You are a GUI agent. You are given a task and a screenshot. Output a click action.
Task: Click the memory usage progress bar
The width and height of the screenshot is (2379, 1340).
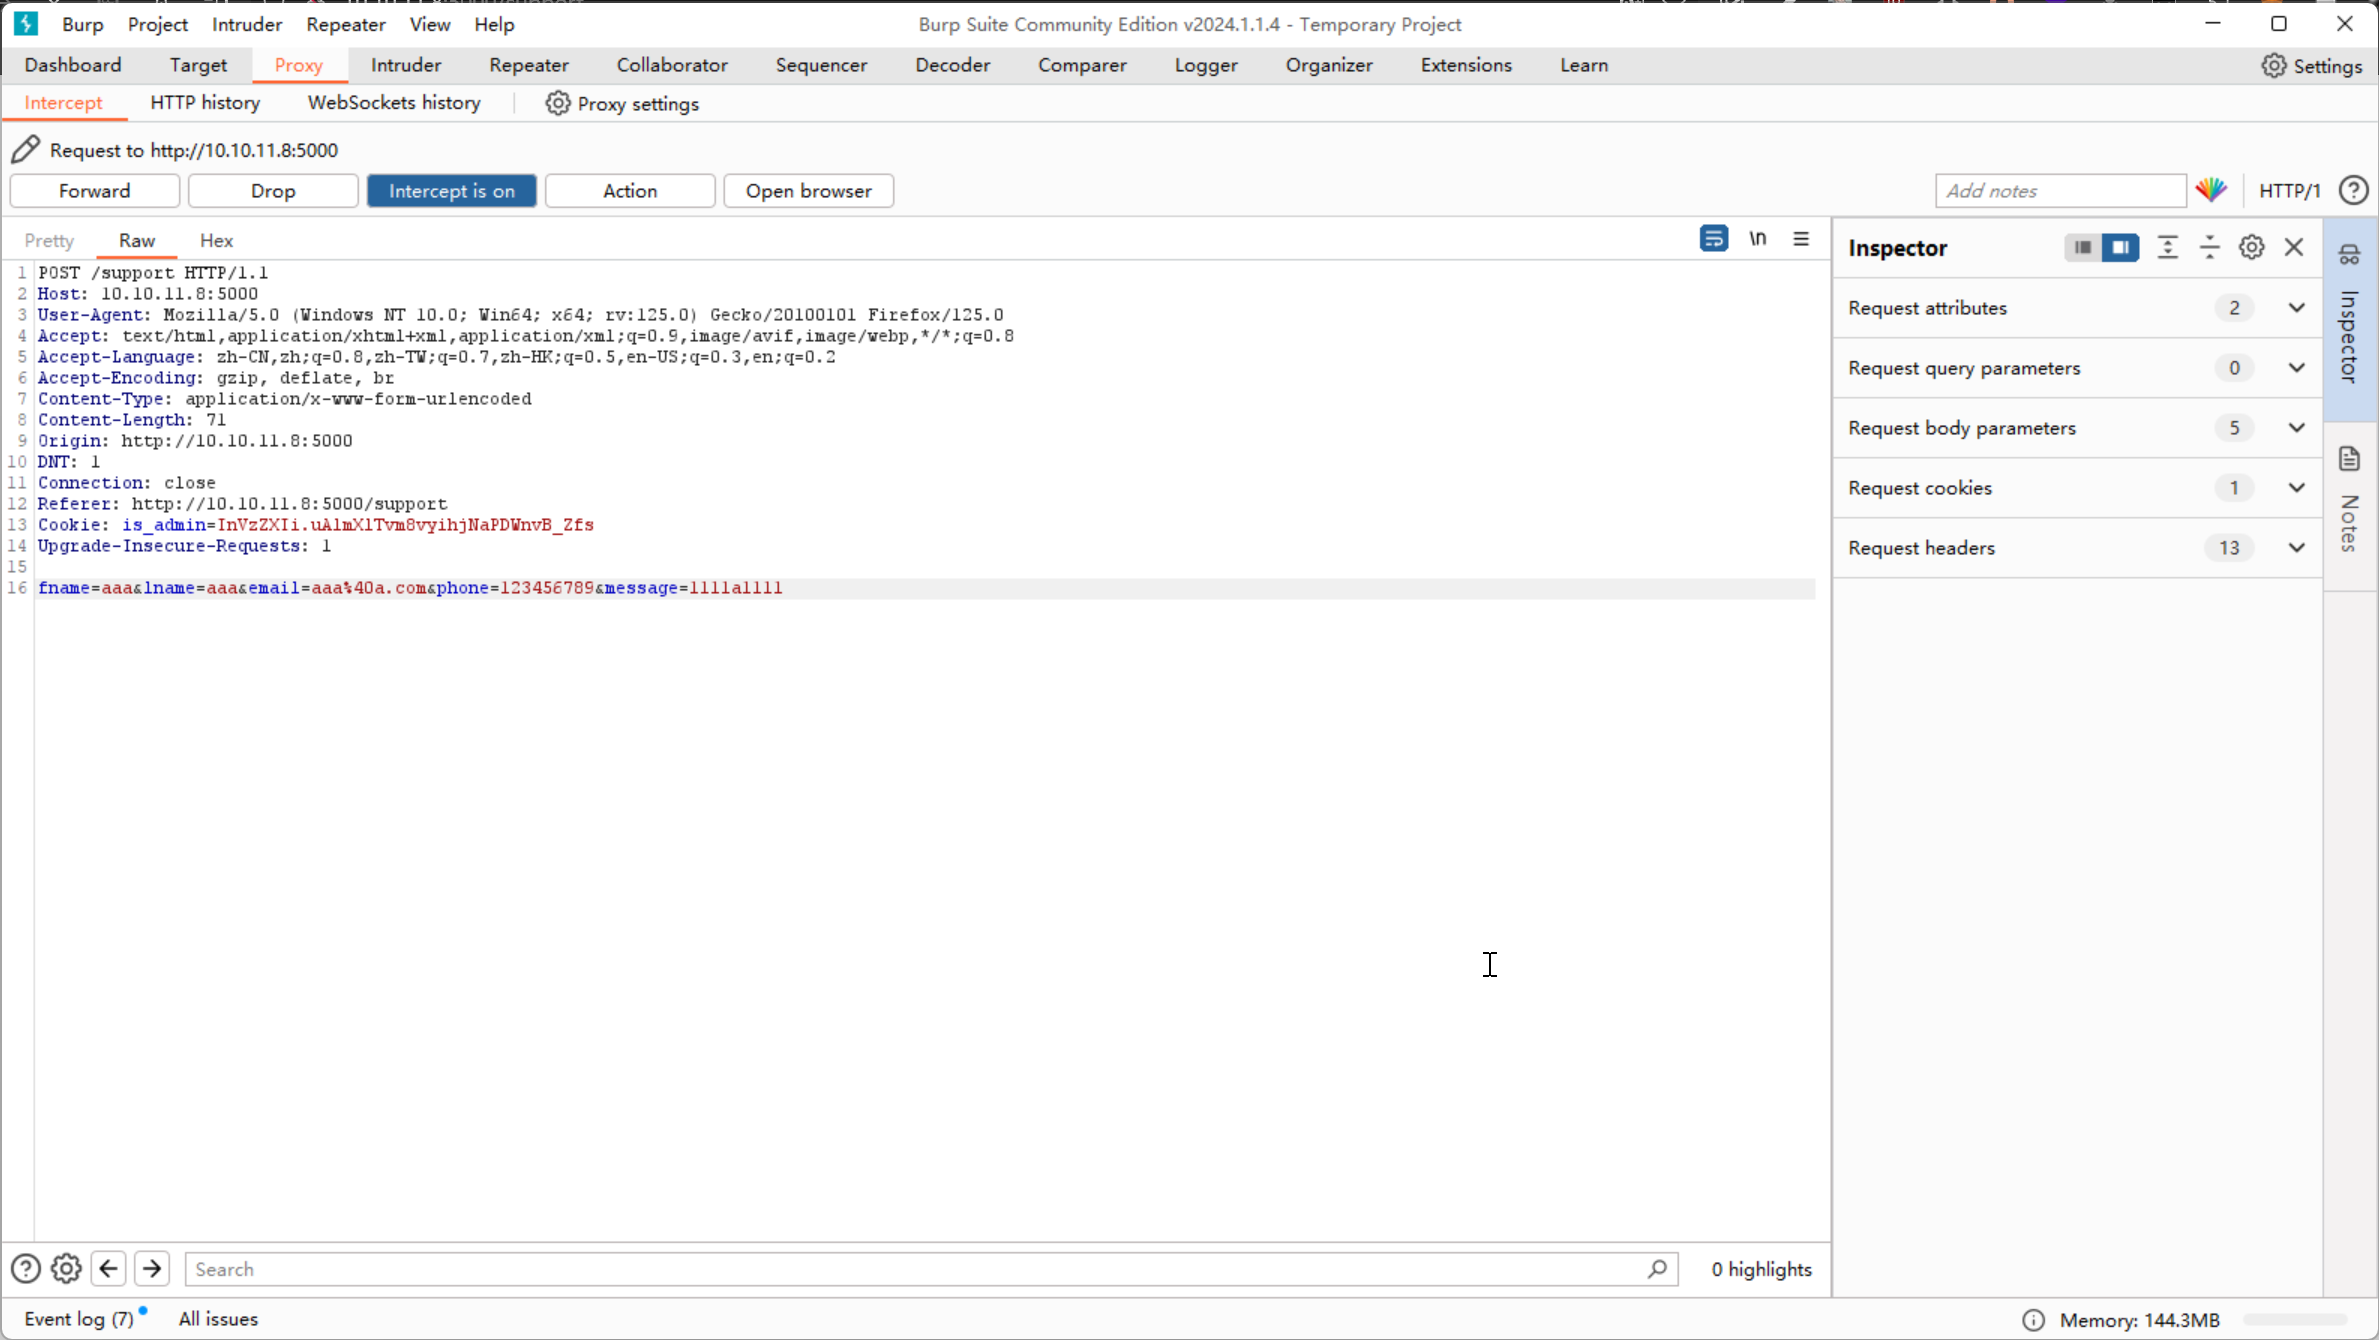2295,1320
